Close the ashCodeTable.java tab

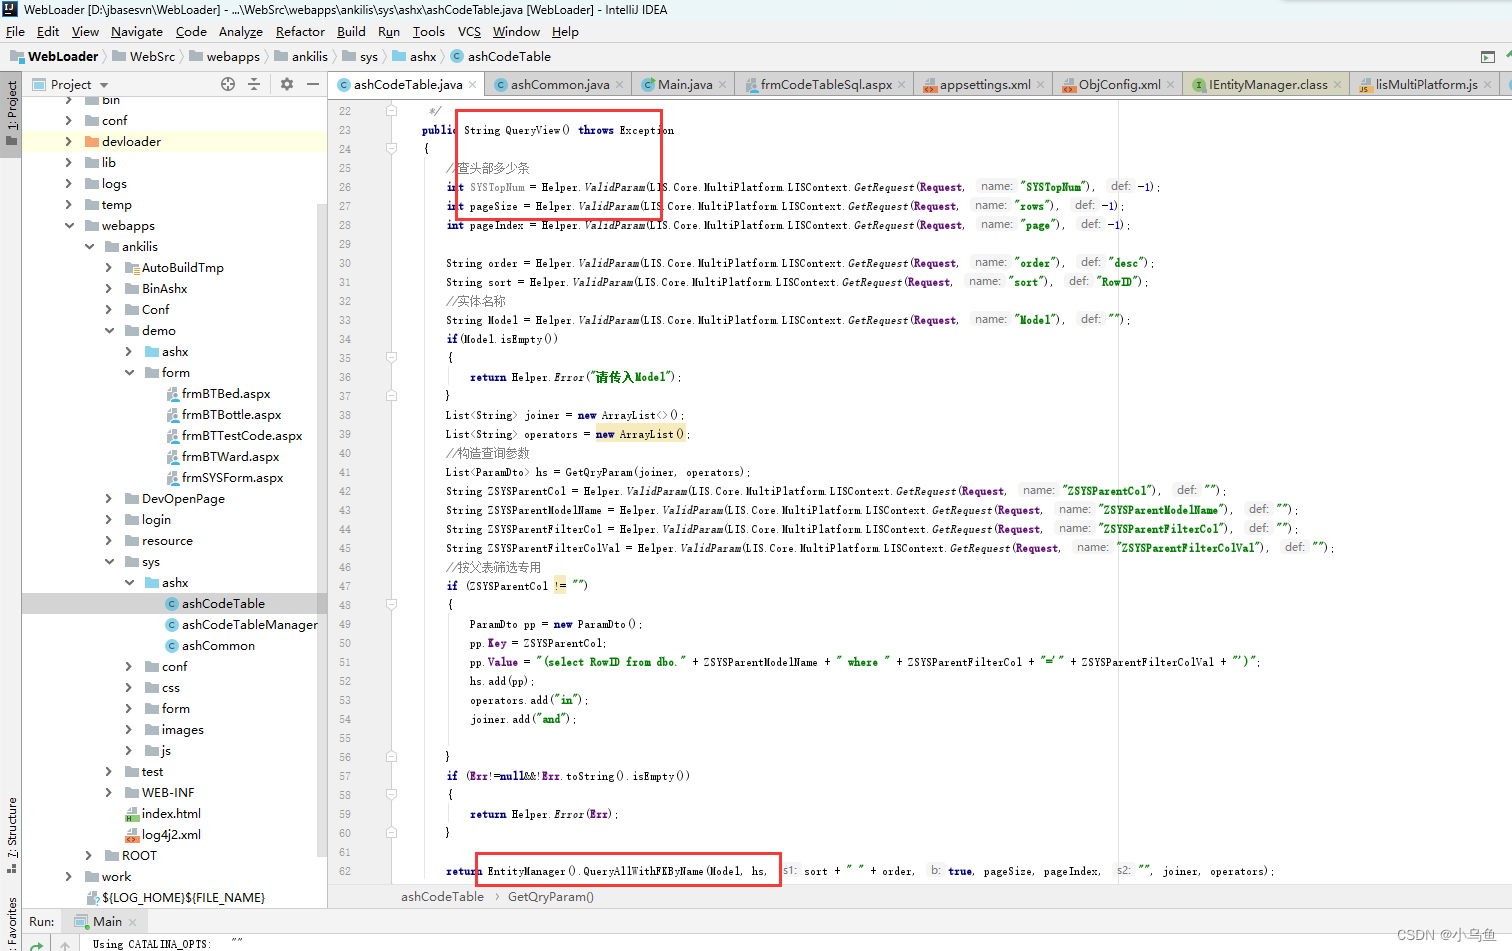point(473,85)
